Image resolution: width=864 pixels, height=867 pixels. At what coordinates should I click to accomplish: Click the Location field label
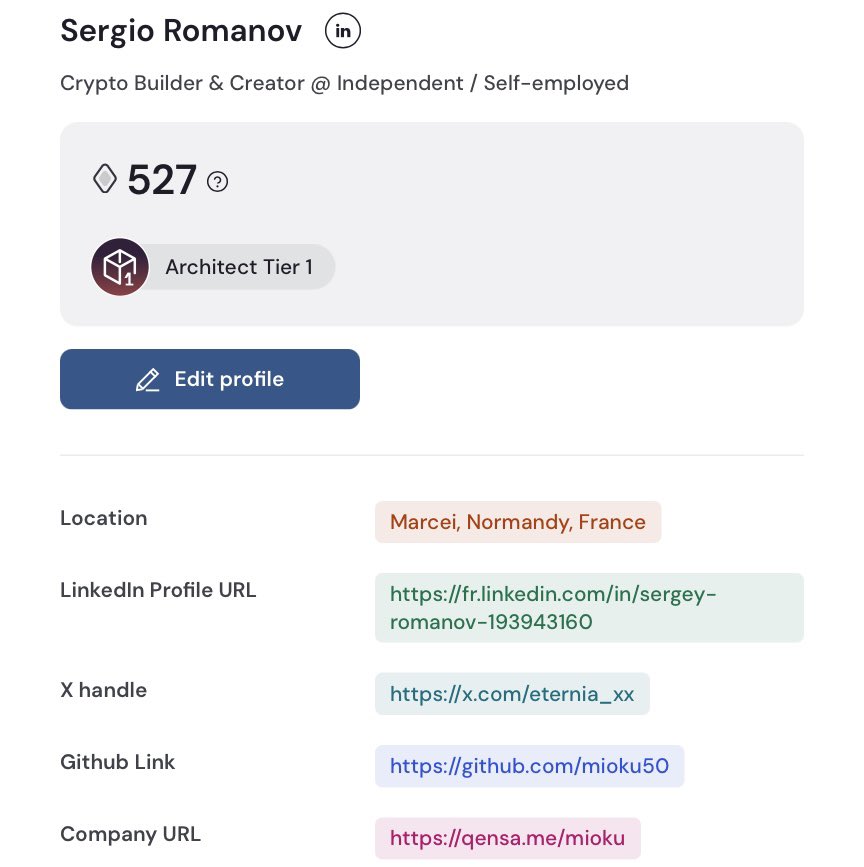(x=104, y=518)
